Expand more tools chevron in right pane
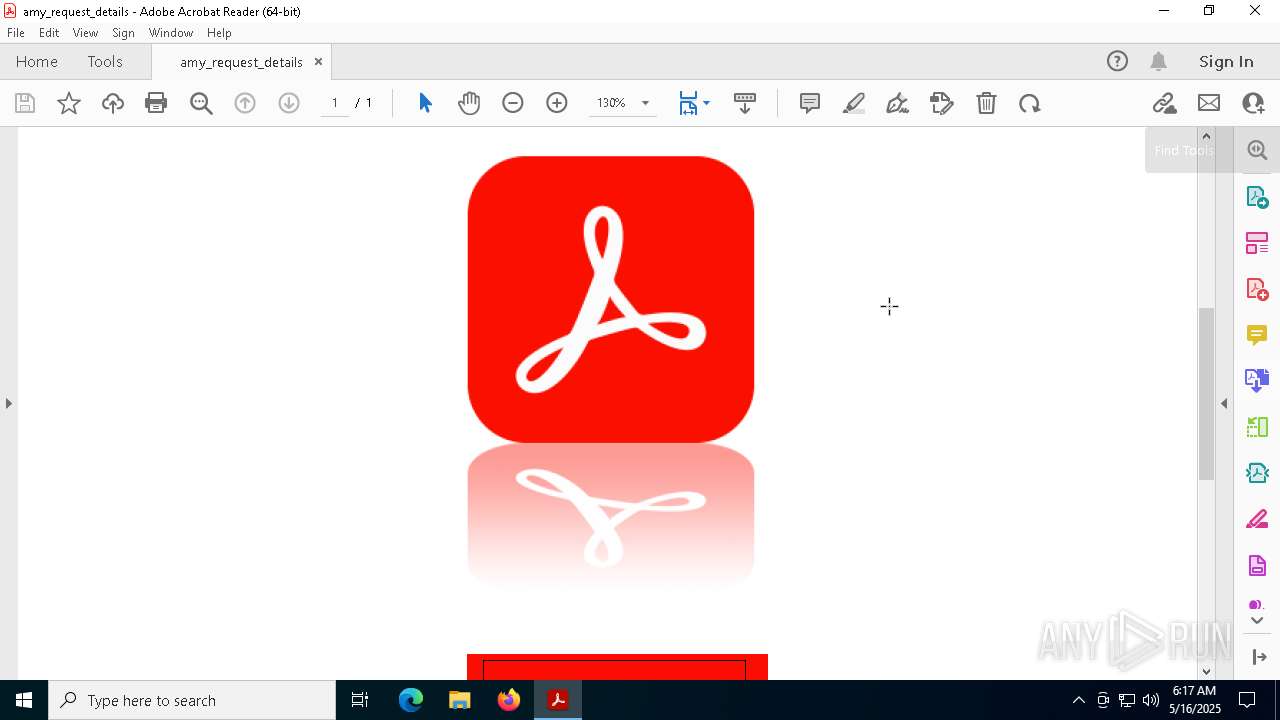 tap(1257, 620)
